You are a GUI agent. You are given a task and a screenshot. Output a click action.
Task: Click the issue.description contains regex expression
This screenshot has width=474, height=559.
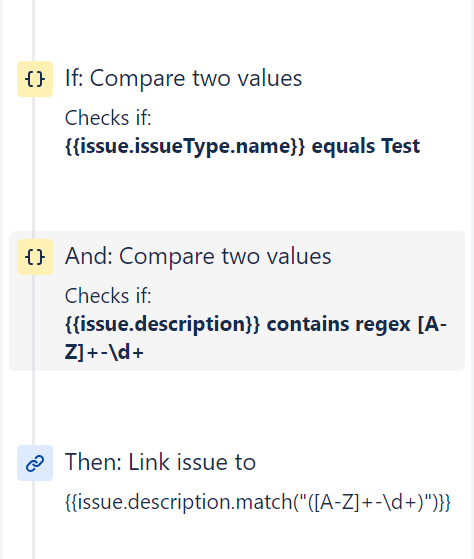256,338
